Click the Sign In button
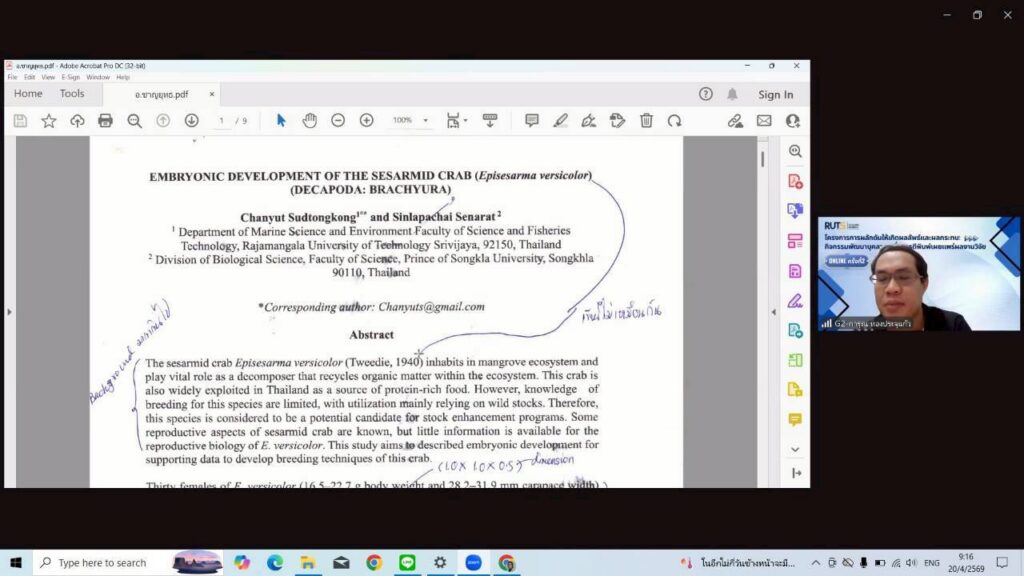 coord(775,95)
